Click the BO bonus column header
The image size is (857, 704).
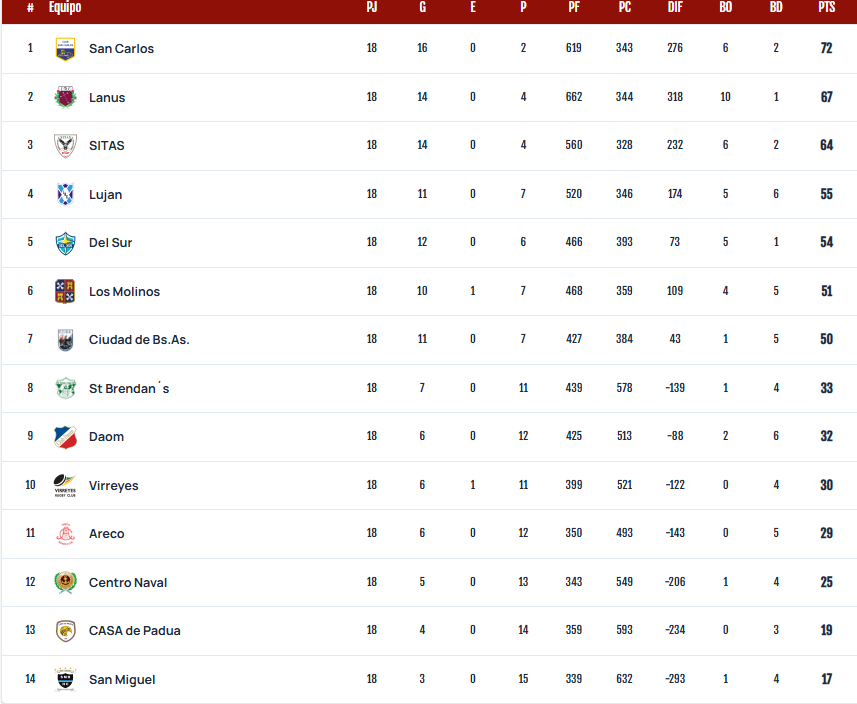[x=725, y=7]
